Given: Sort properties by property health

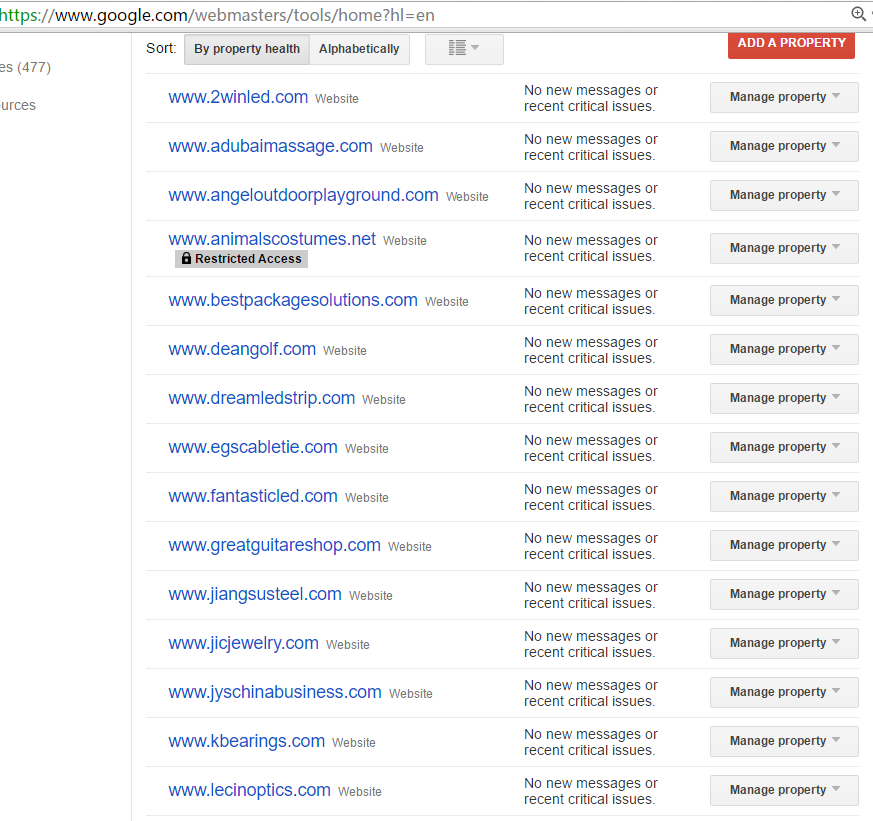Looking at the screenshot, I should 247,49.
